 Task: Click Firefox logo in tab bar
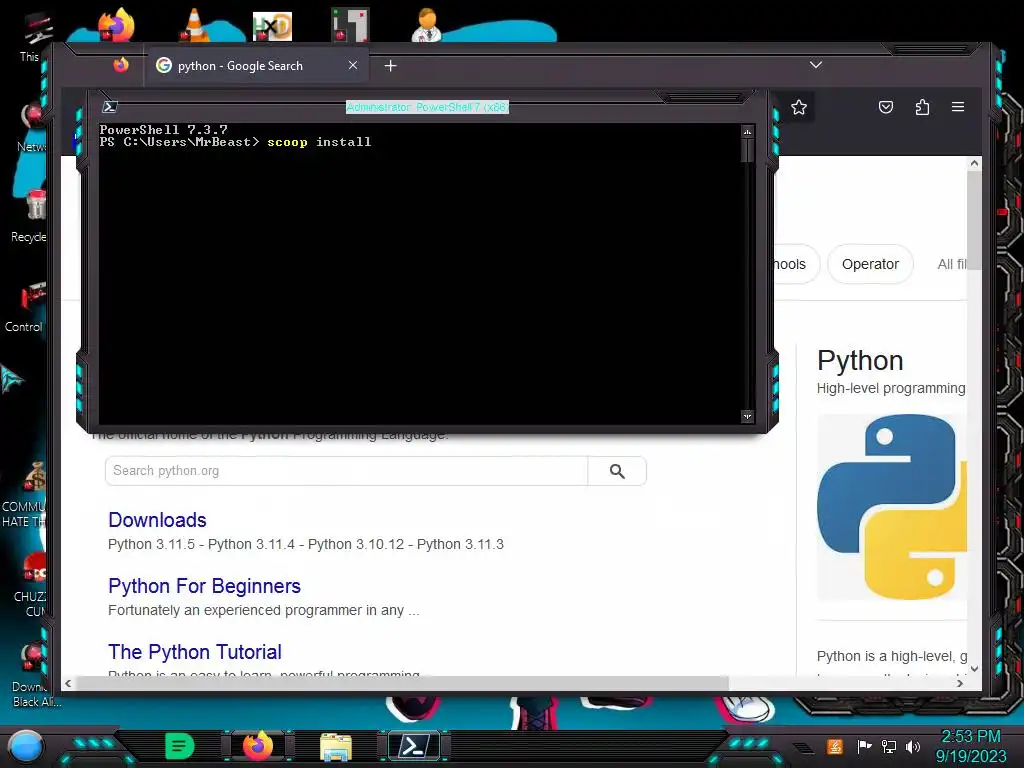coord(121,65)
